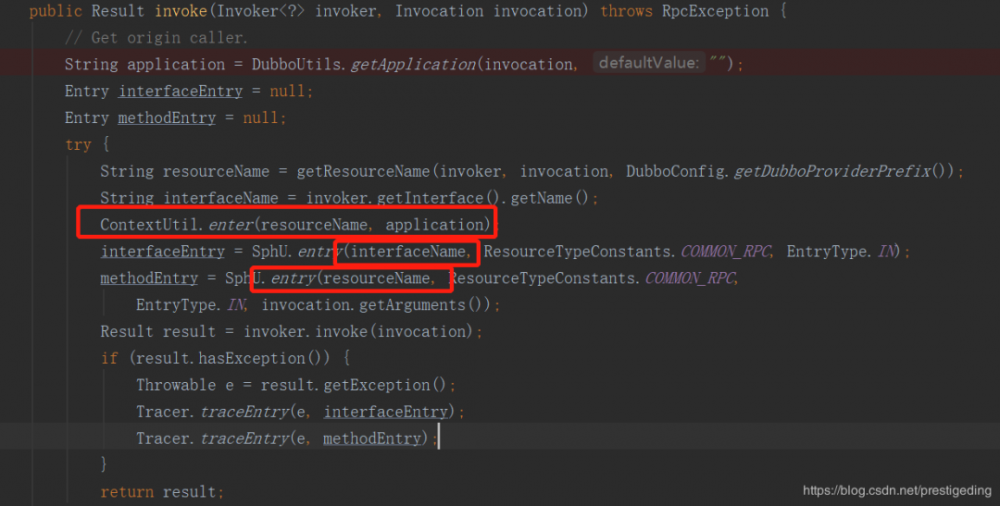Click "SphU" on the interfaceEntry assignment line
The image size is (1000, 506).
click(x=270, y=251)
